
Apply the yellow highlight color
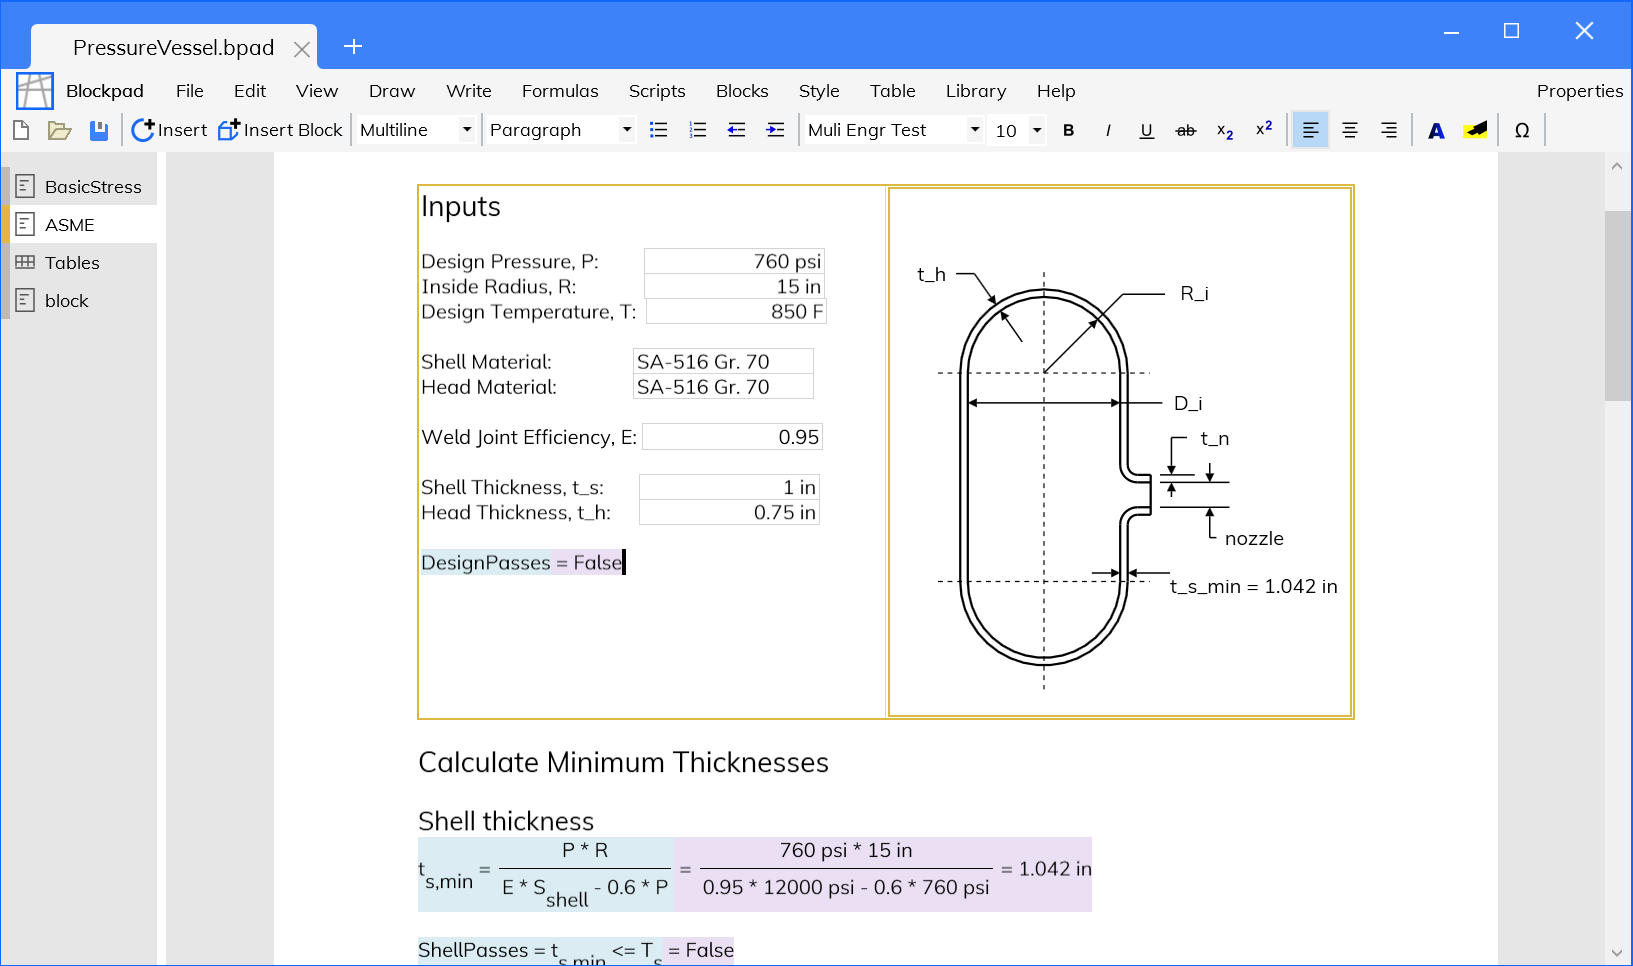(x=1475, y=130)
